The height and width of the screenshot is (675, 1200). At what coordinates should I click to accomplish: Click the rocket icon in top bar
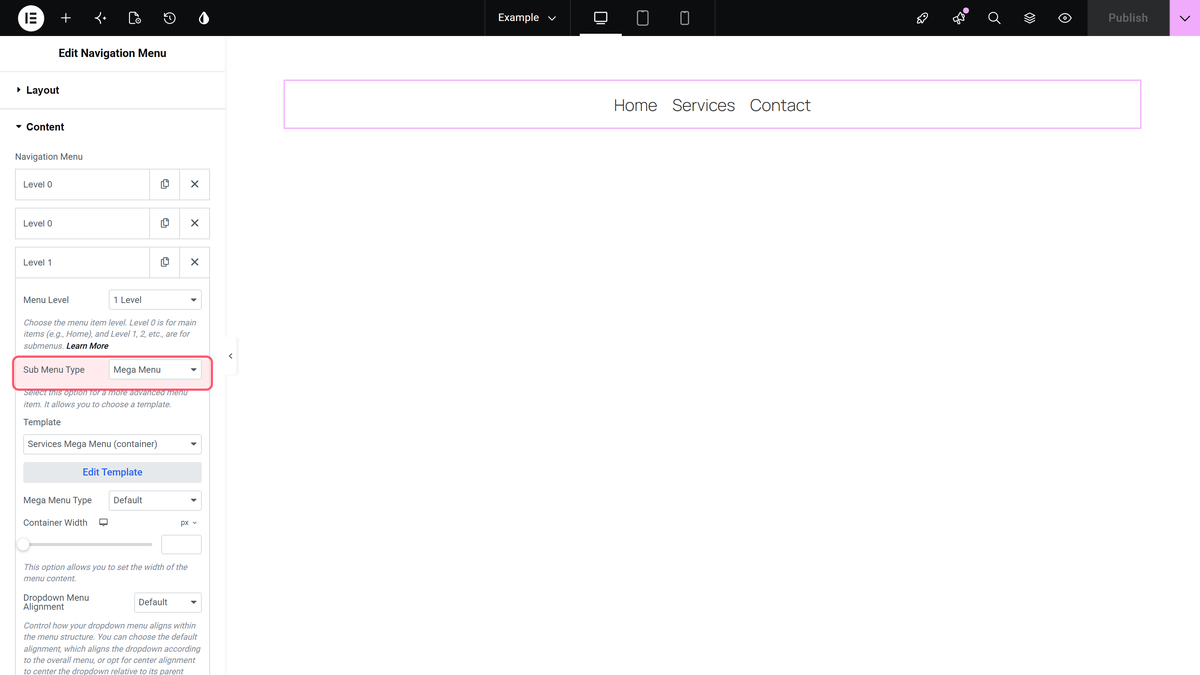(923, 18)
